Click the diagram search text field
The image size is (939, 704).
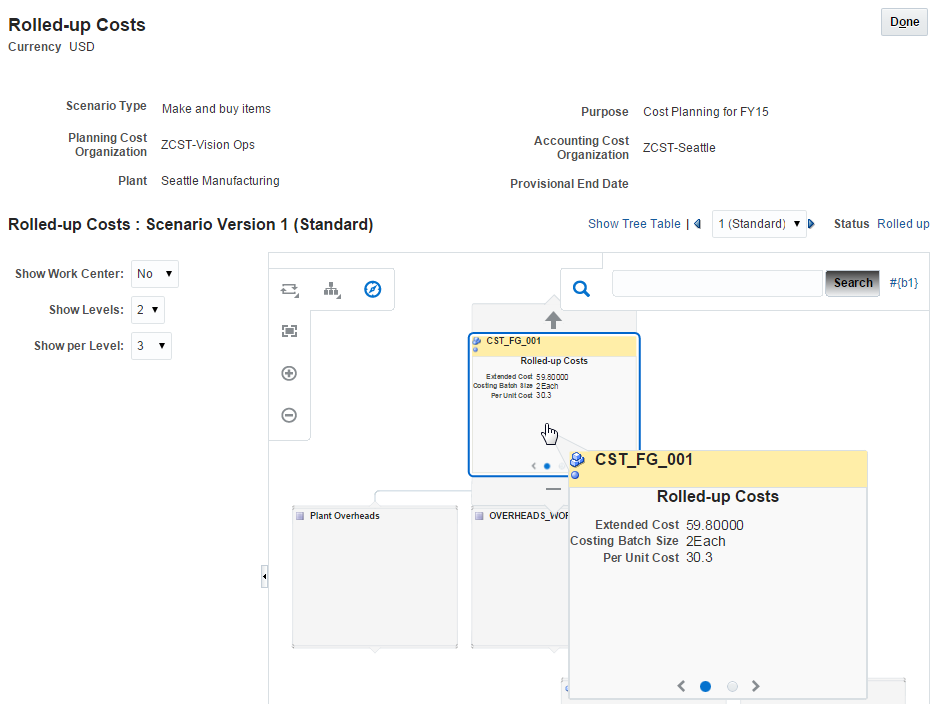[716, 283]
